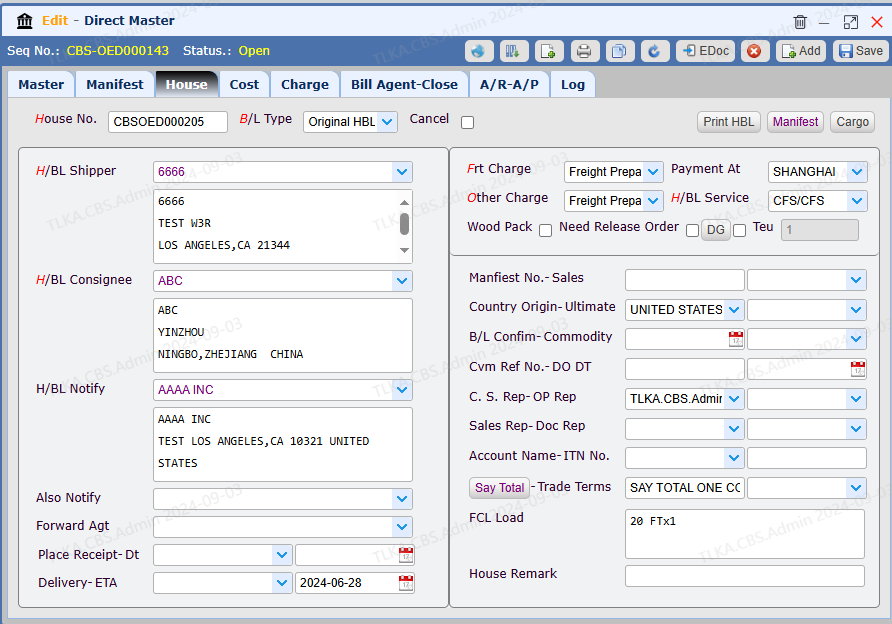Click the ITN No. input field
The width and height of the screenshot is (892, 624).
[807, 458]
